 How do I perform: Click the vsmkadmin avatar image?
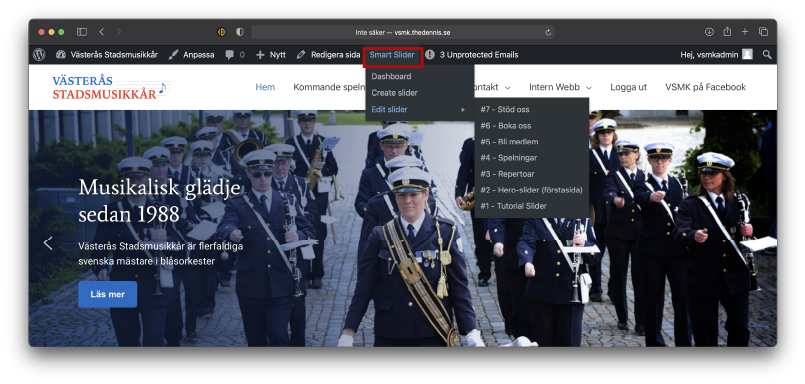pyautogui.click(x=748, y=54)
